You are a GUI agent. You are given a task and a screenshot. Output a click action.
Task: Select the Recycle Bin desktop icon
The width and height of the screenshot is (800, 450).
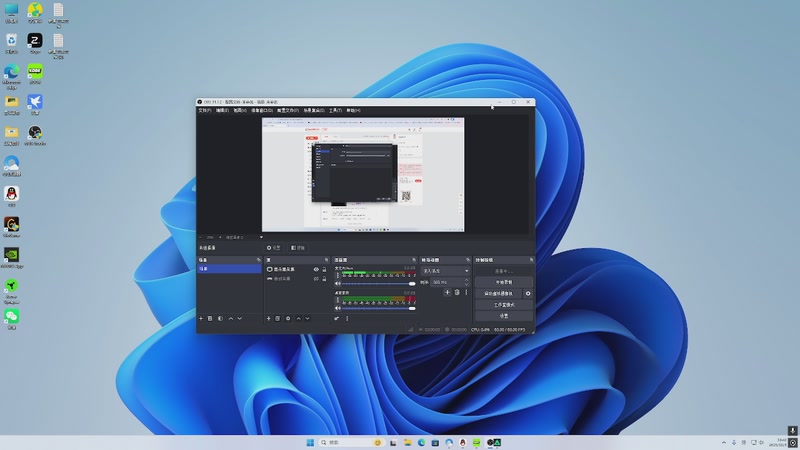pos(11,43)
